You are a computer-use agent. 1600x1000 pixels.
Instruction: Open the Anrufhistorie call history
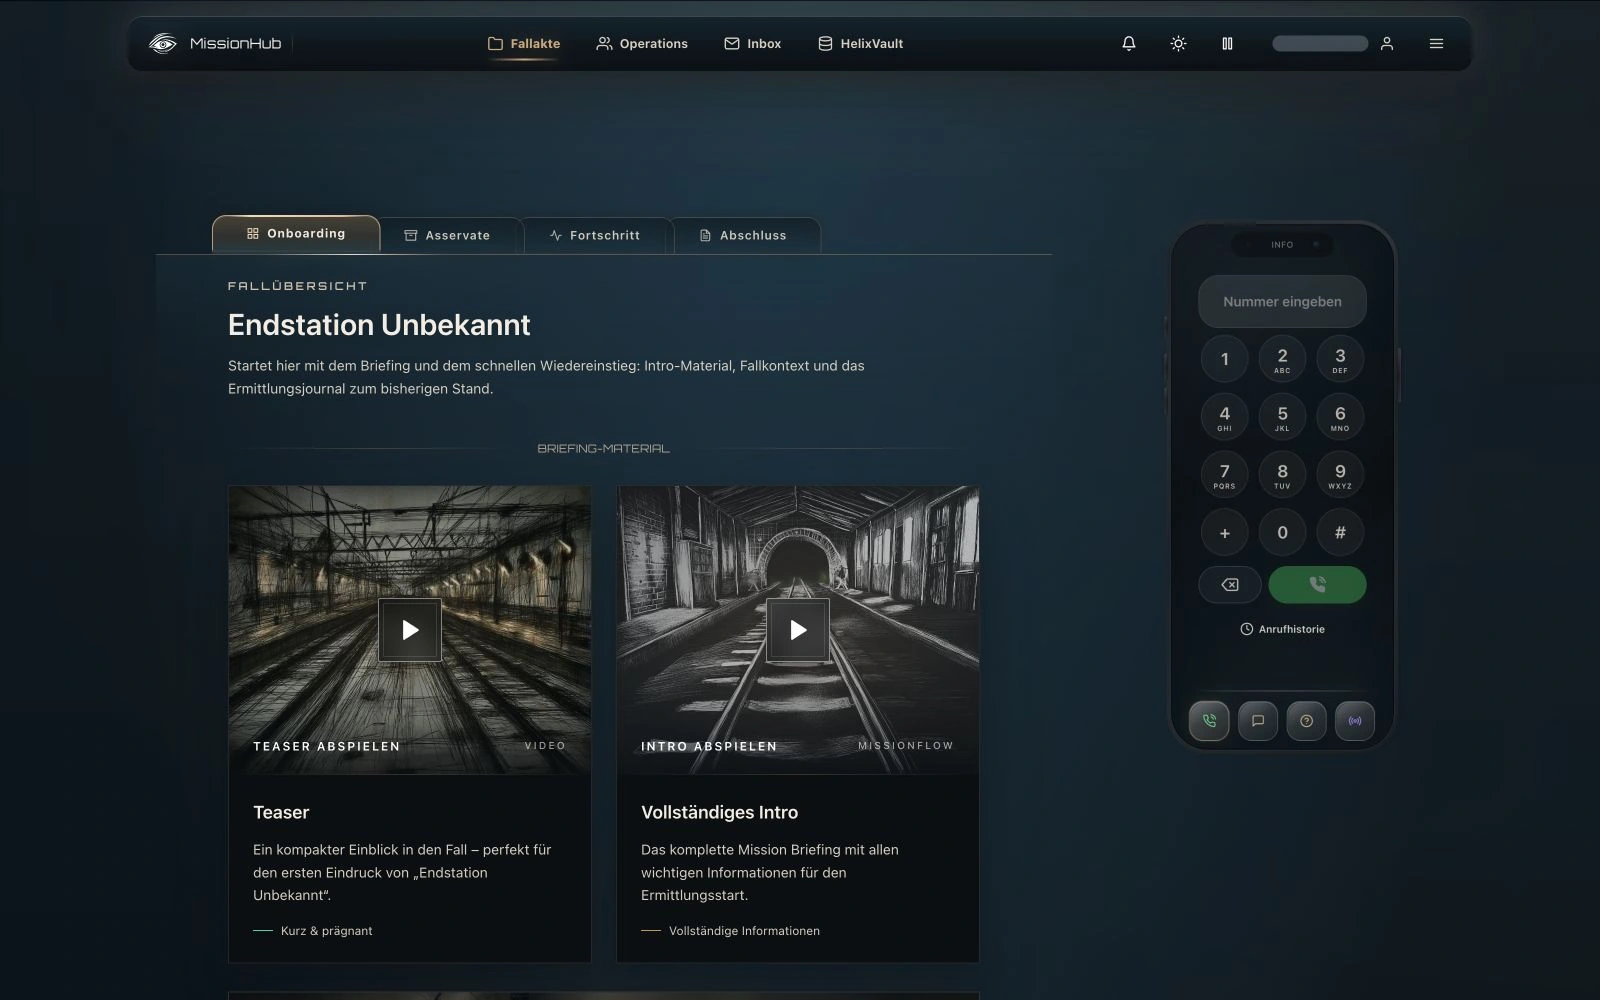click(1282, 629)
